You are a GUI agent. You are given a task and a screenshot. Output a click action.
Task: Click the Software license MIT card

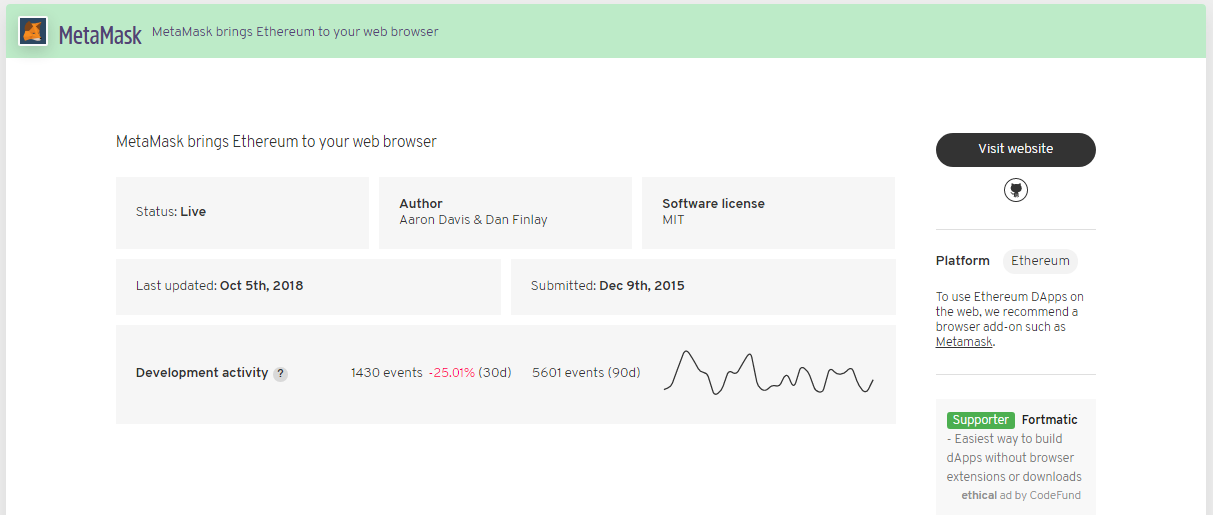tap(768, 212)
